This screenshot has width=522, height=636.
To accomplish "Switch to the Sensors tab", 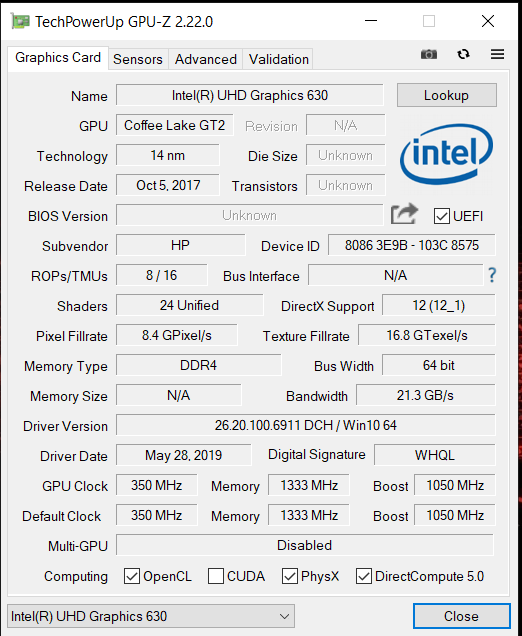I will pyautogui.click(x=138, y=59).
